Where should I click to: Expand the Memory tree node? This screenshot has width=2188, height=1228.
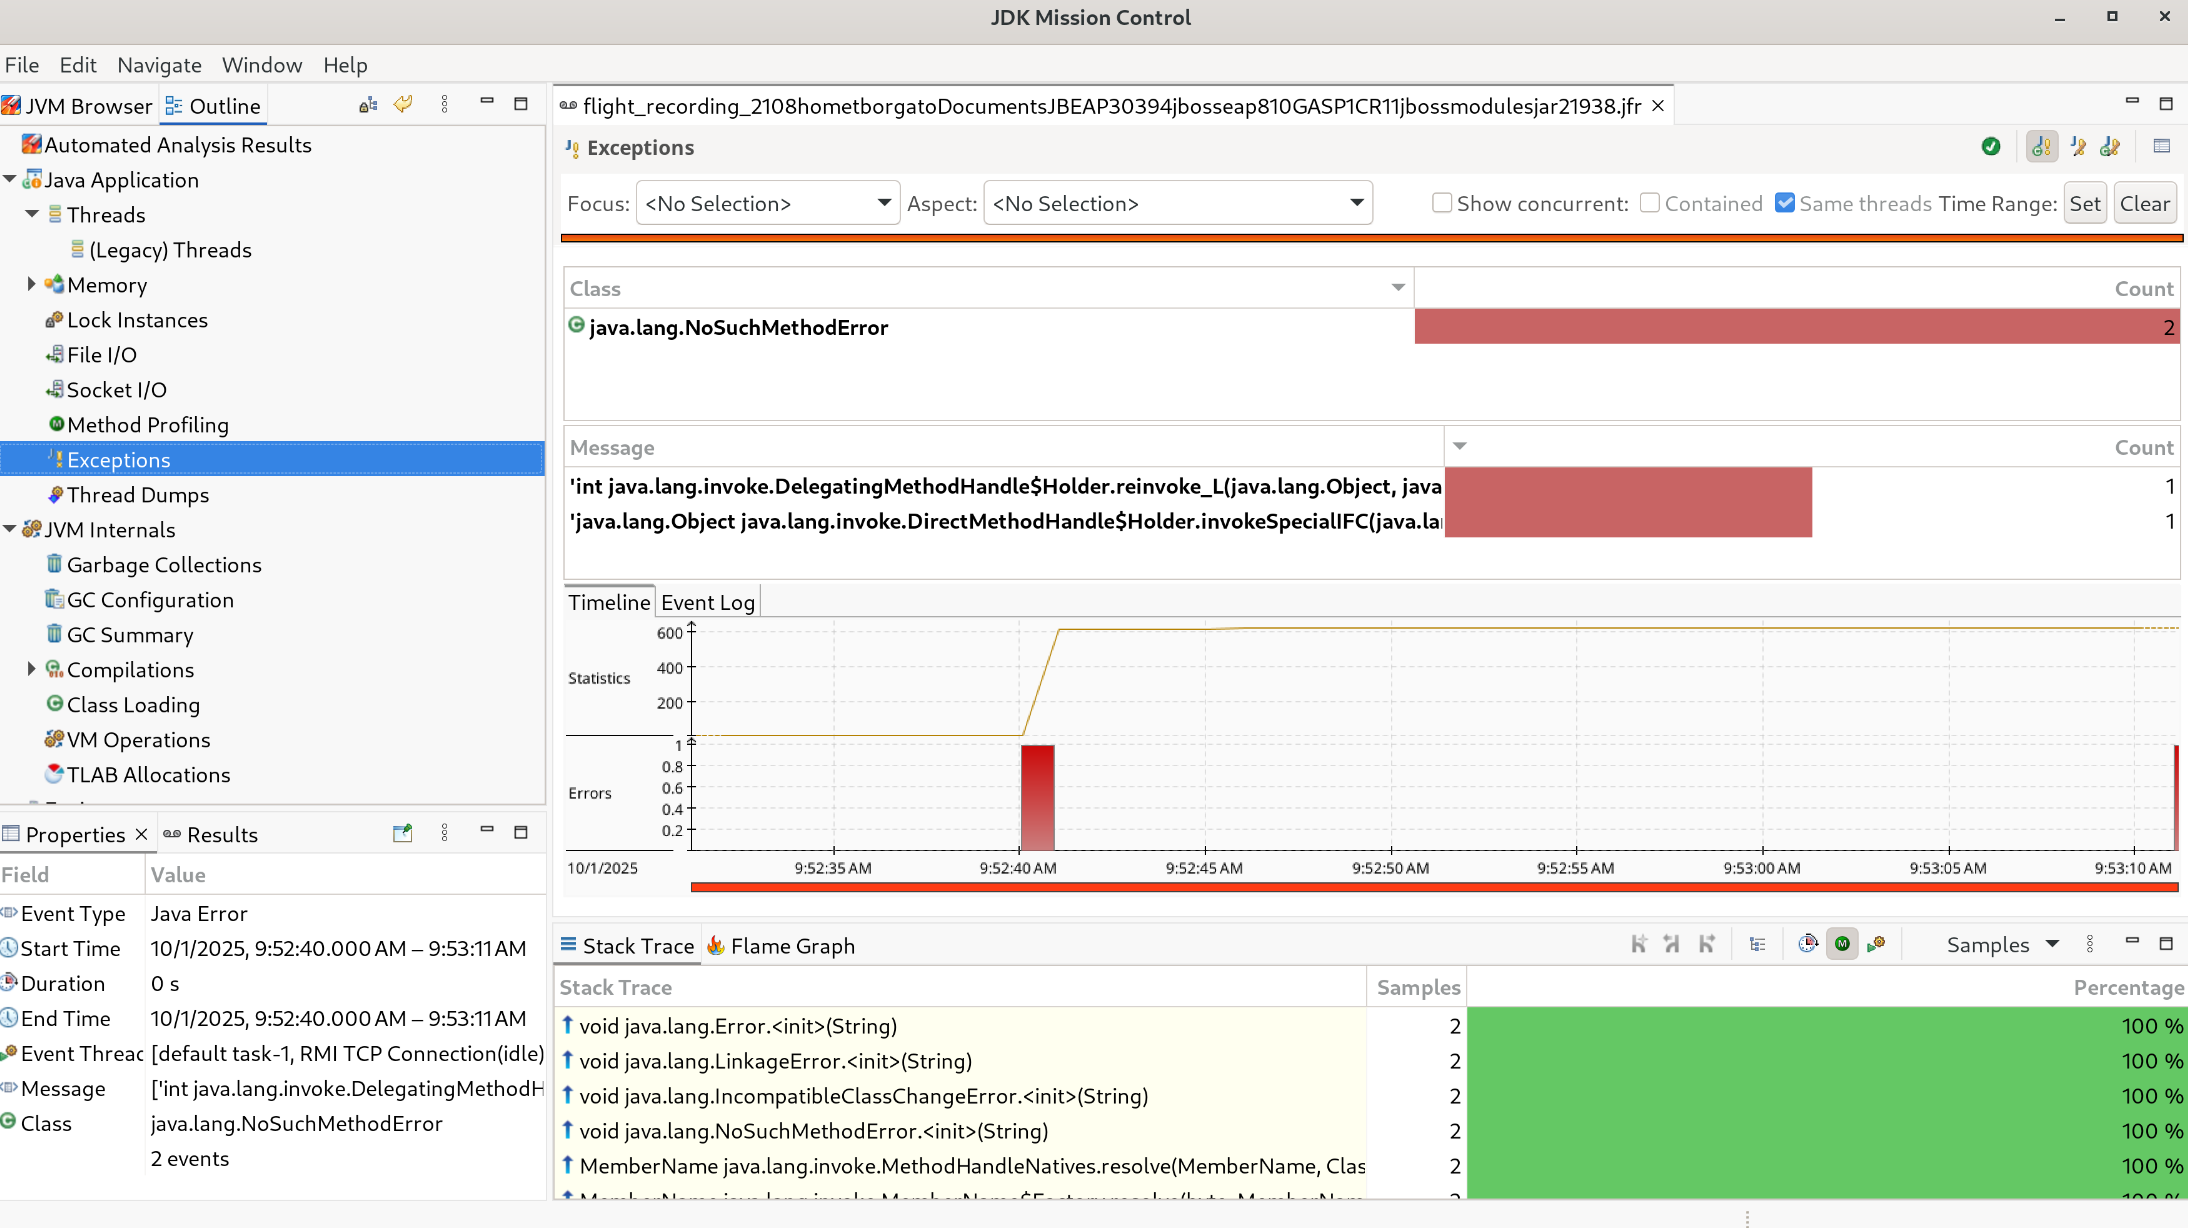pyautogui.click(x=31, y=285)
